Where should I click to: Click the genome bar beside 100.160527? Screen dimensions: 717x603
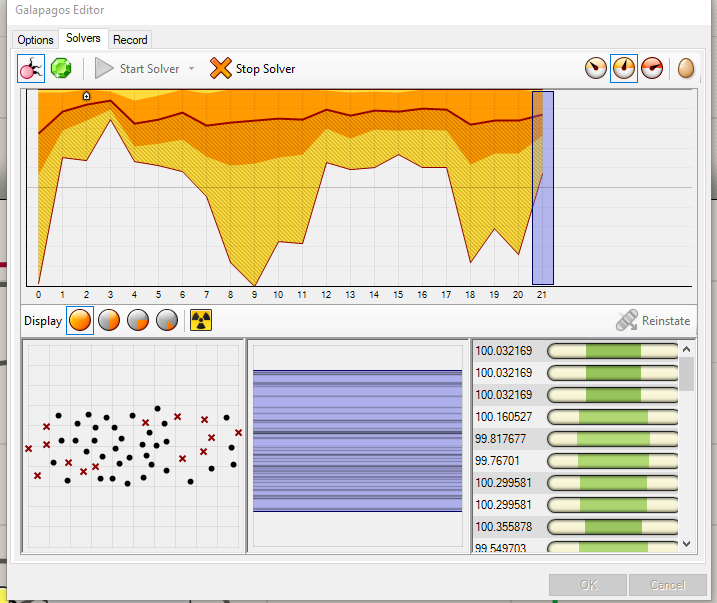tap(613, 417)
